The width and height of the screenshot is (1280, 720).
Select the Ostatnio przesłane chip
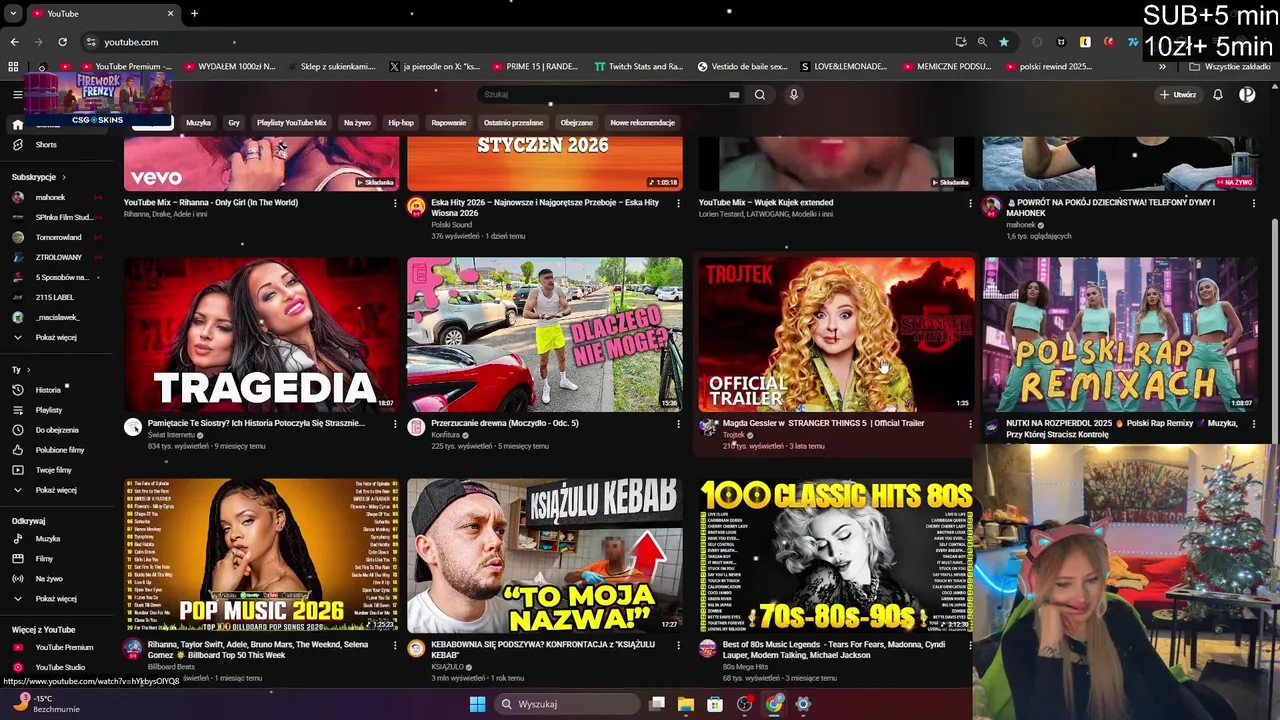click(x=513, y=123)
